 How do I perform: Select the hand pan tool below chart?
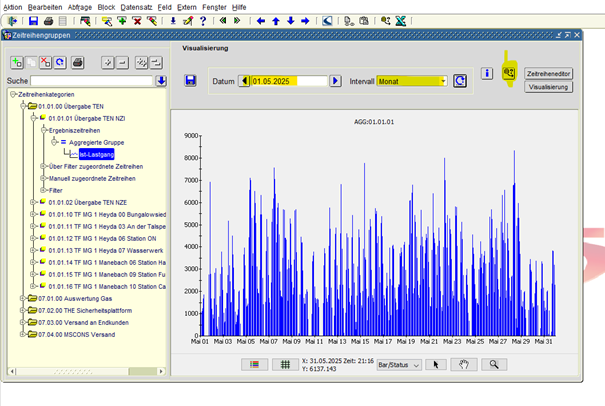pos(464,365)
